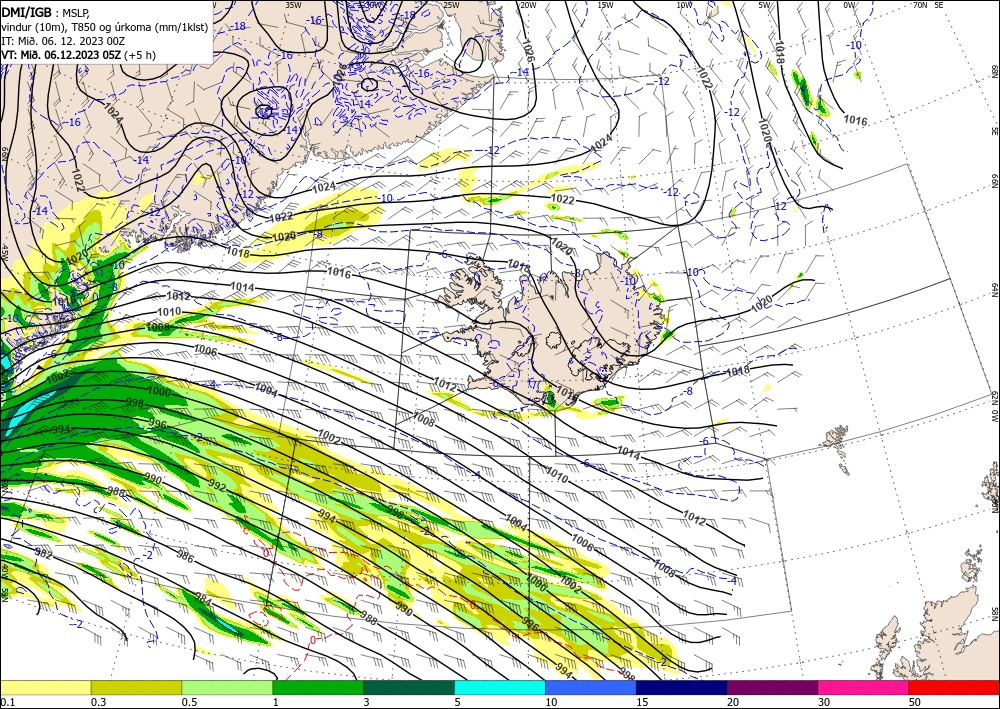
Task: Click the yellow 0.1–0.3 legend color block
Action: (x=45, y=687)
